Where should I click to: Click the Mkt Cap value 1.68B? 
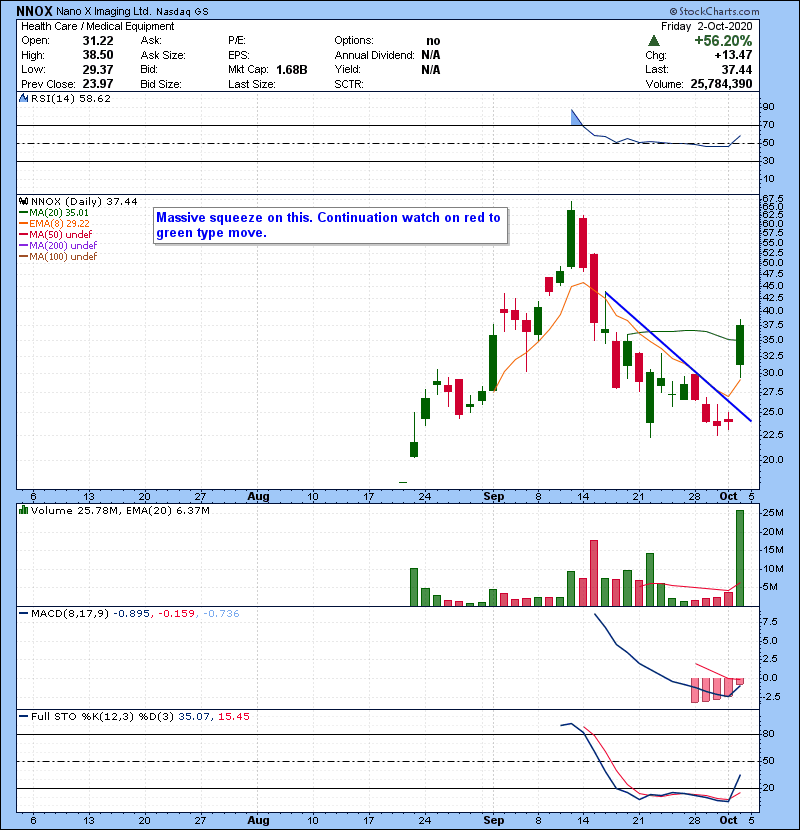[x=292, y=69]
